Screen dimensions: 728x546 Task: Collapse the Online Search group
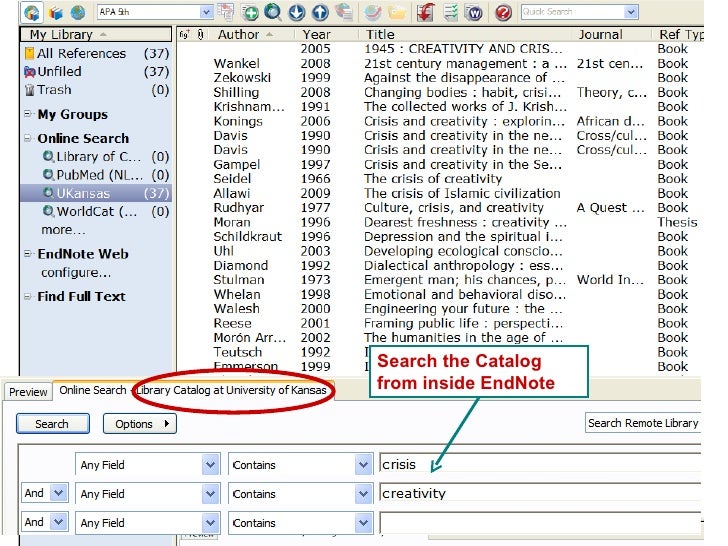pyautogui.click(x=27, y=139)
